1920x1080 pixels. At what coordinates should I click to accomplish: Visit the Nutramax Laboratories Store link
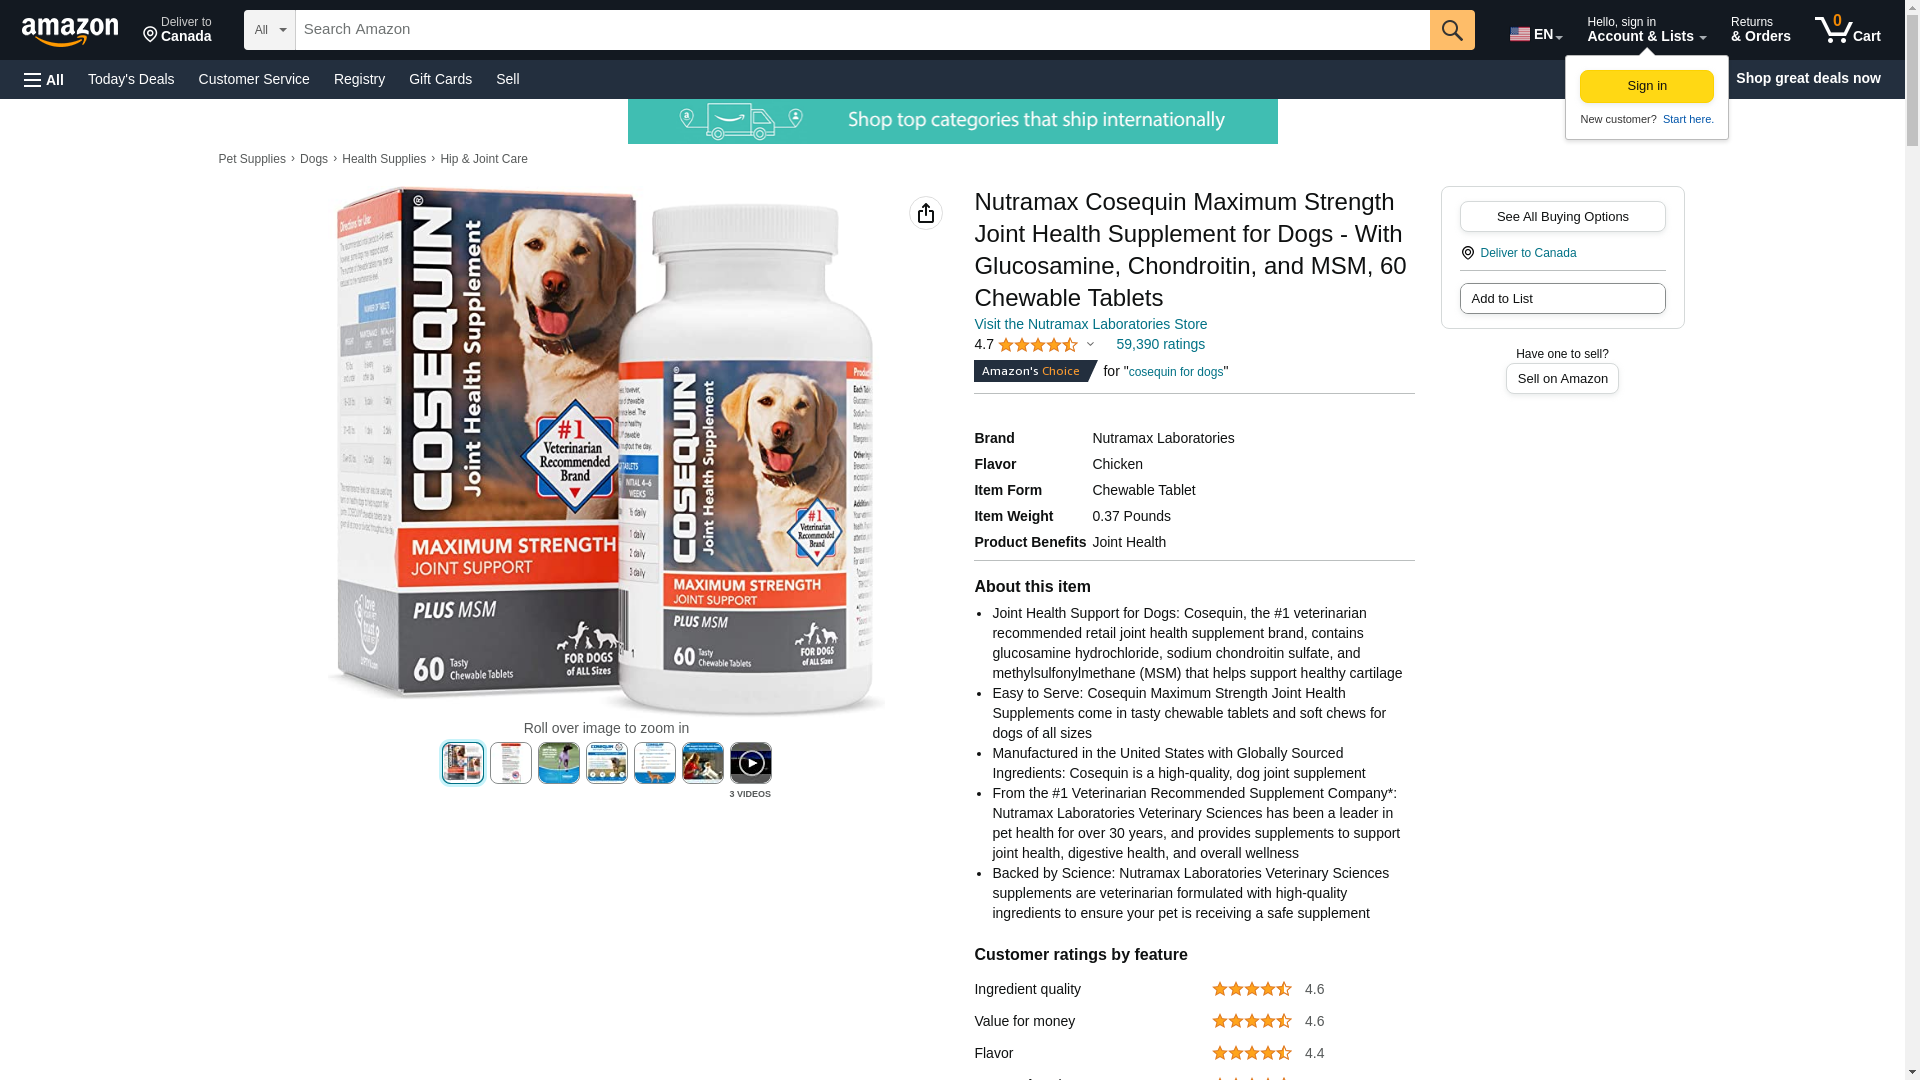pyautogui.click(x=1090, y=325)
